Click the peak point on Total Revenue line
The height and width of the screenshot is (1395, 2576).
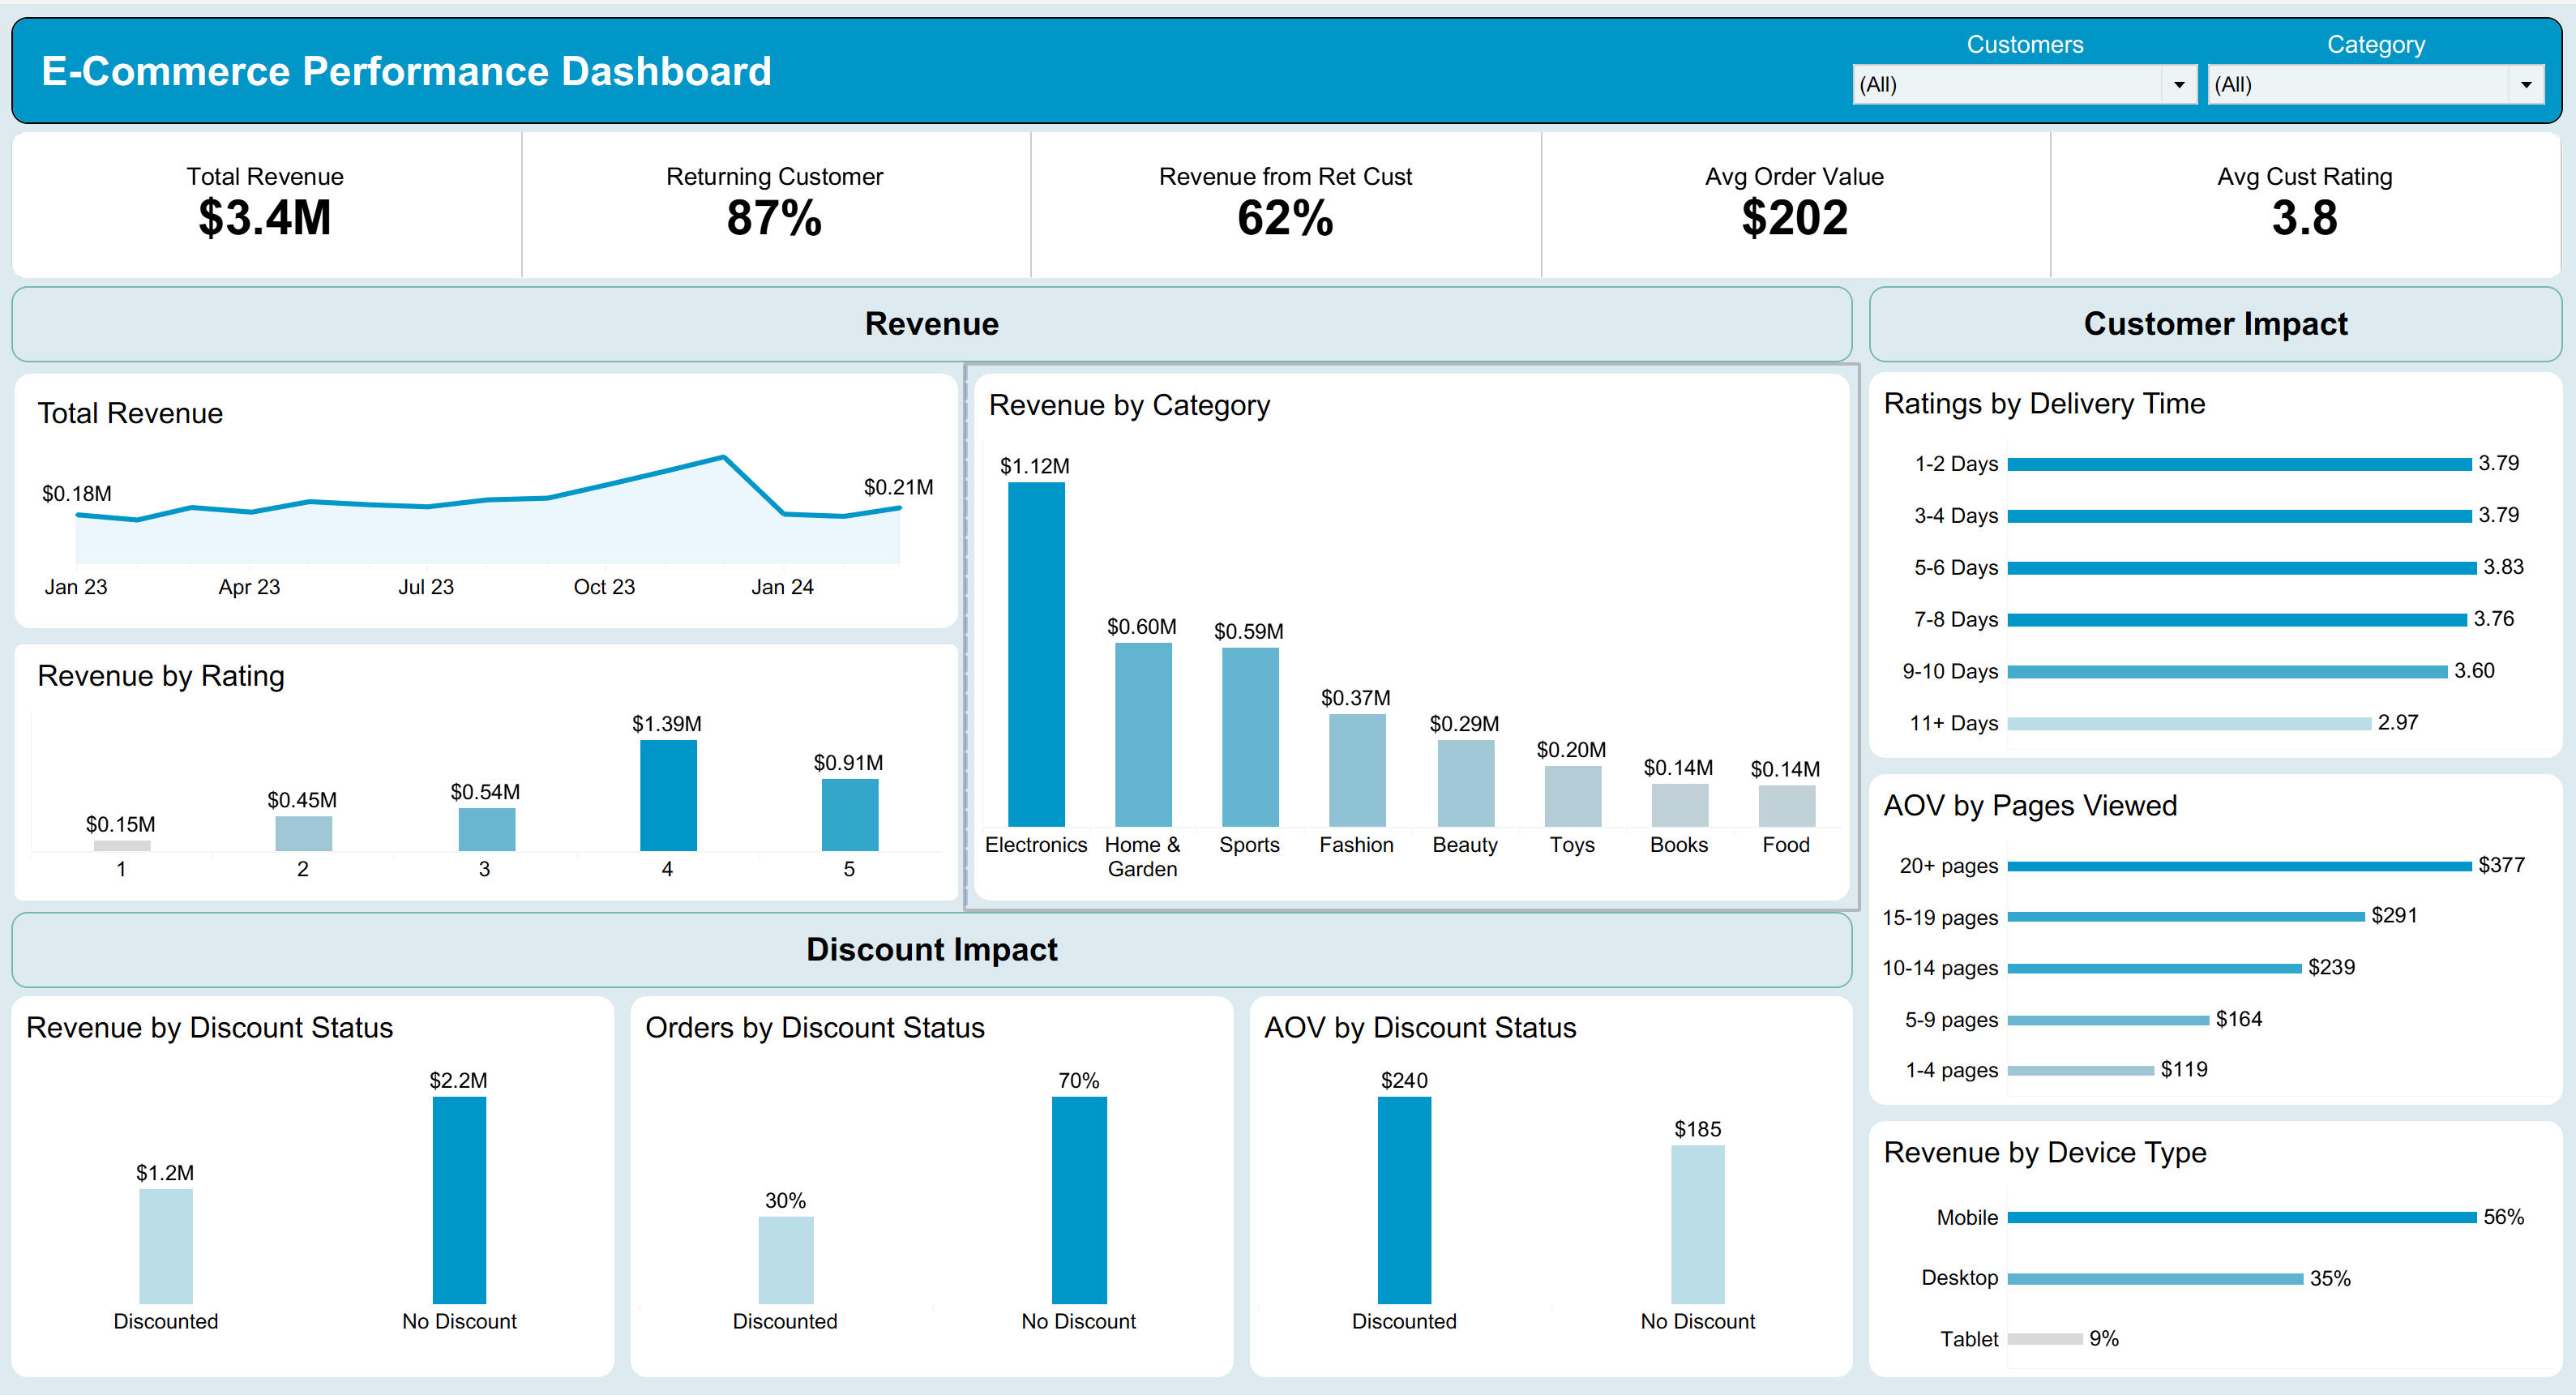point(724,457)
